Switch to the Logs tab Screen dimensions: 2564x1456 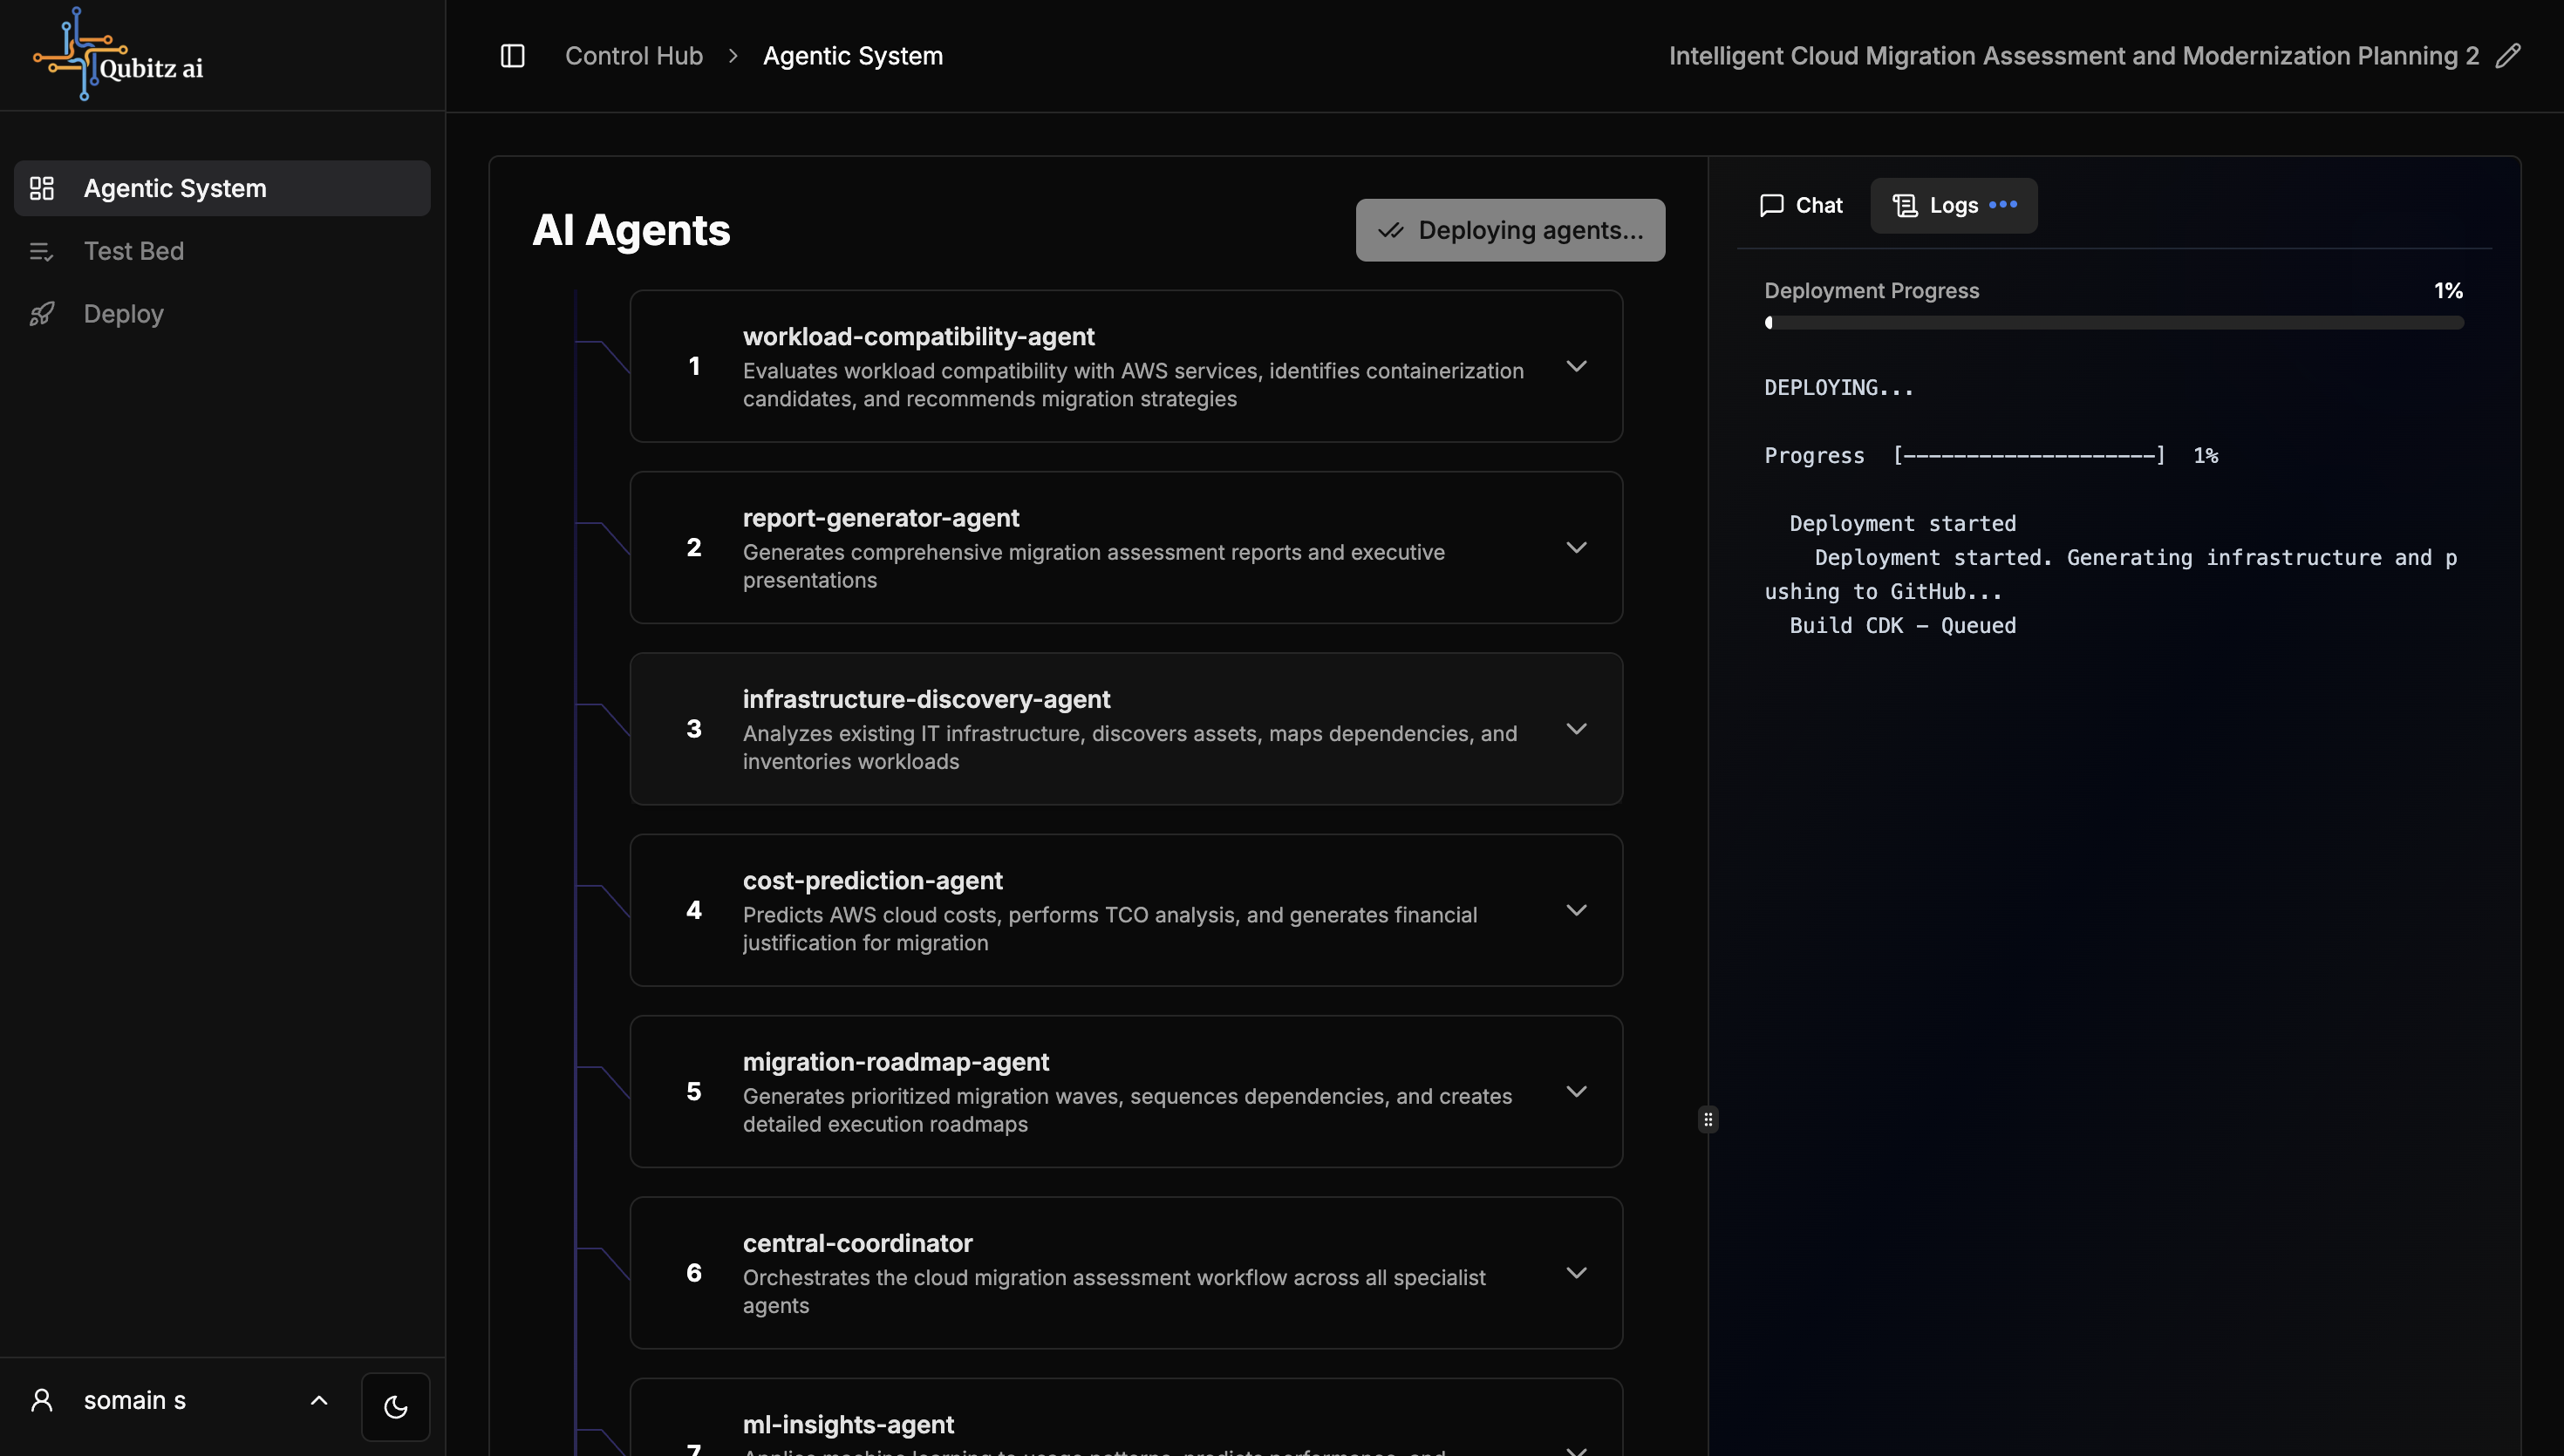pos(1953,205)
